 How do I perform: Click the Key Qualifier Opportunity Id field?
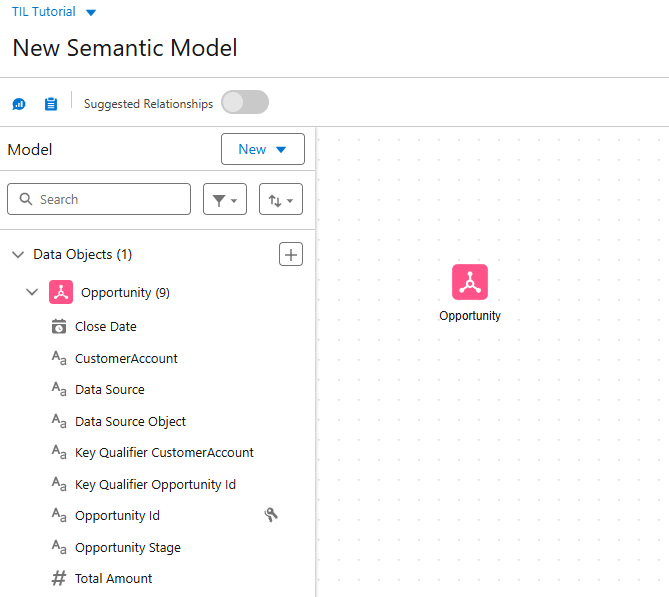coord(155,485)
